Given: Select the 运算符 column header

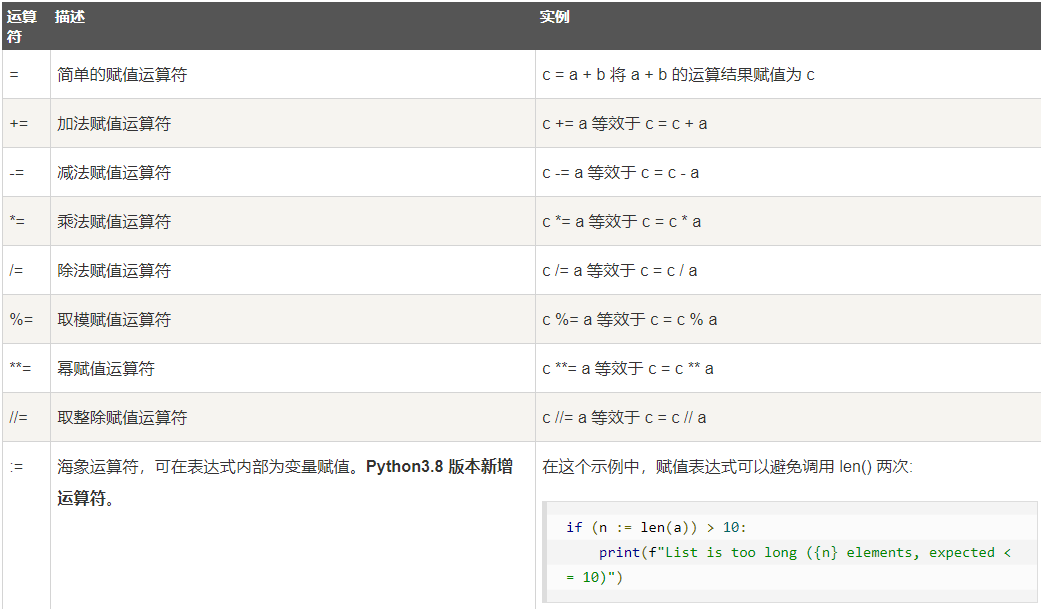Looking at the screenshot, I should [x=21, y=27].
